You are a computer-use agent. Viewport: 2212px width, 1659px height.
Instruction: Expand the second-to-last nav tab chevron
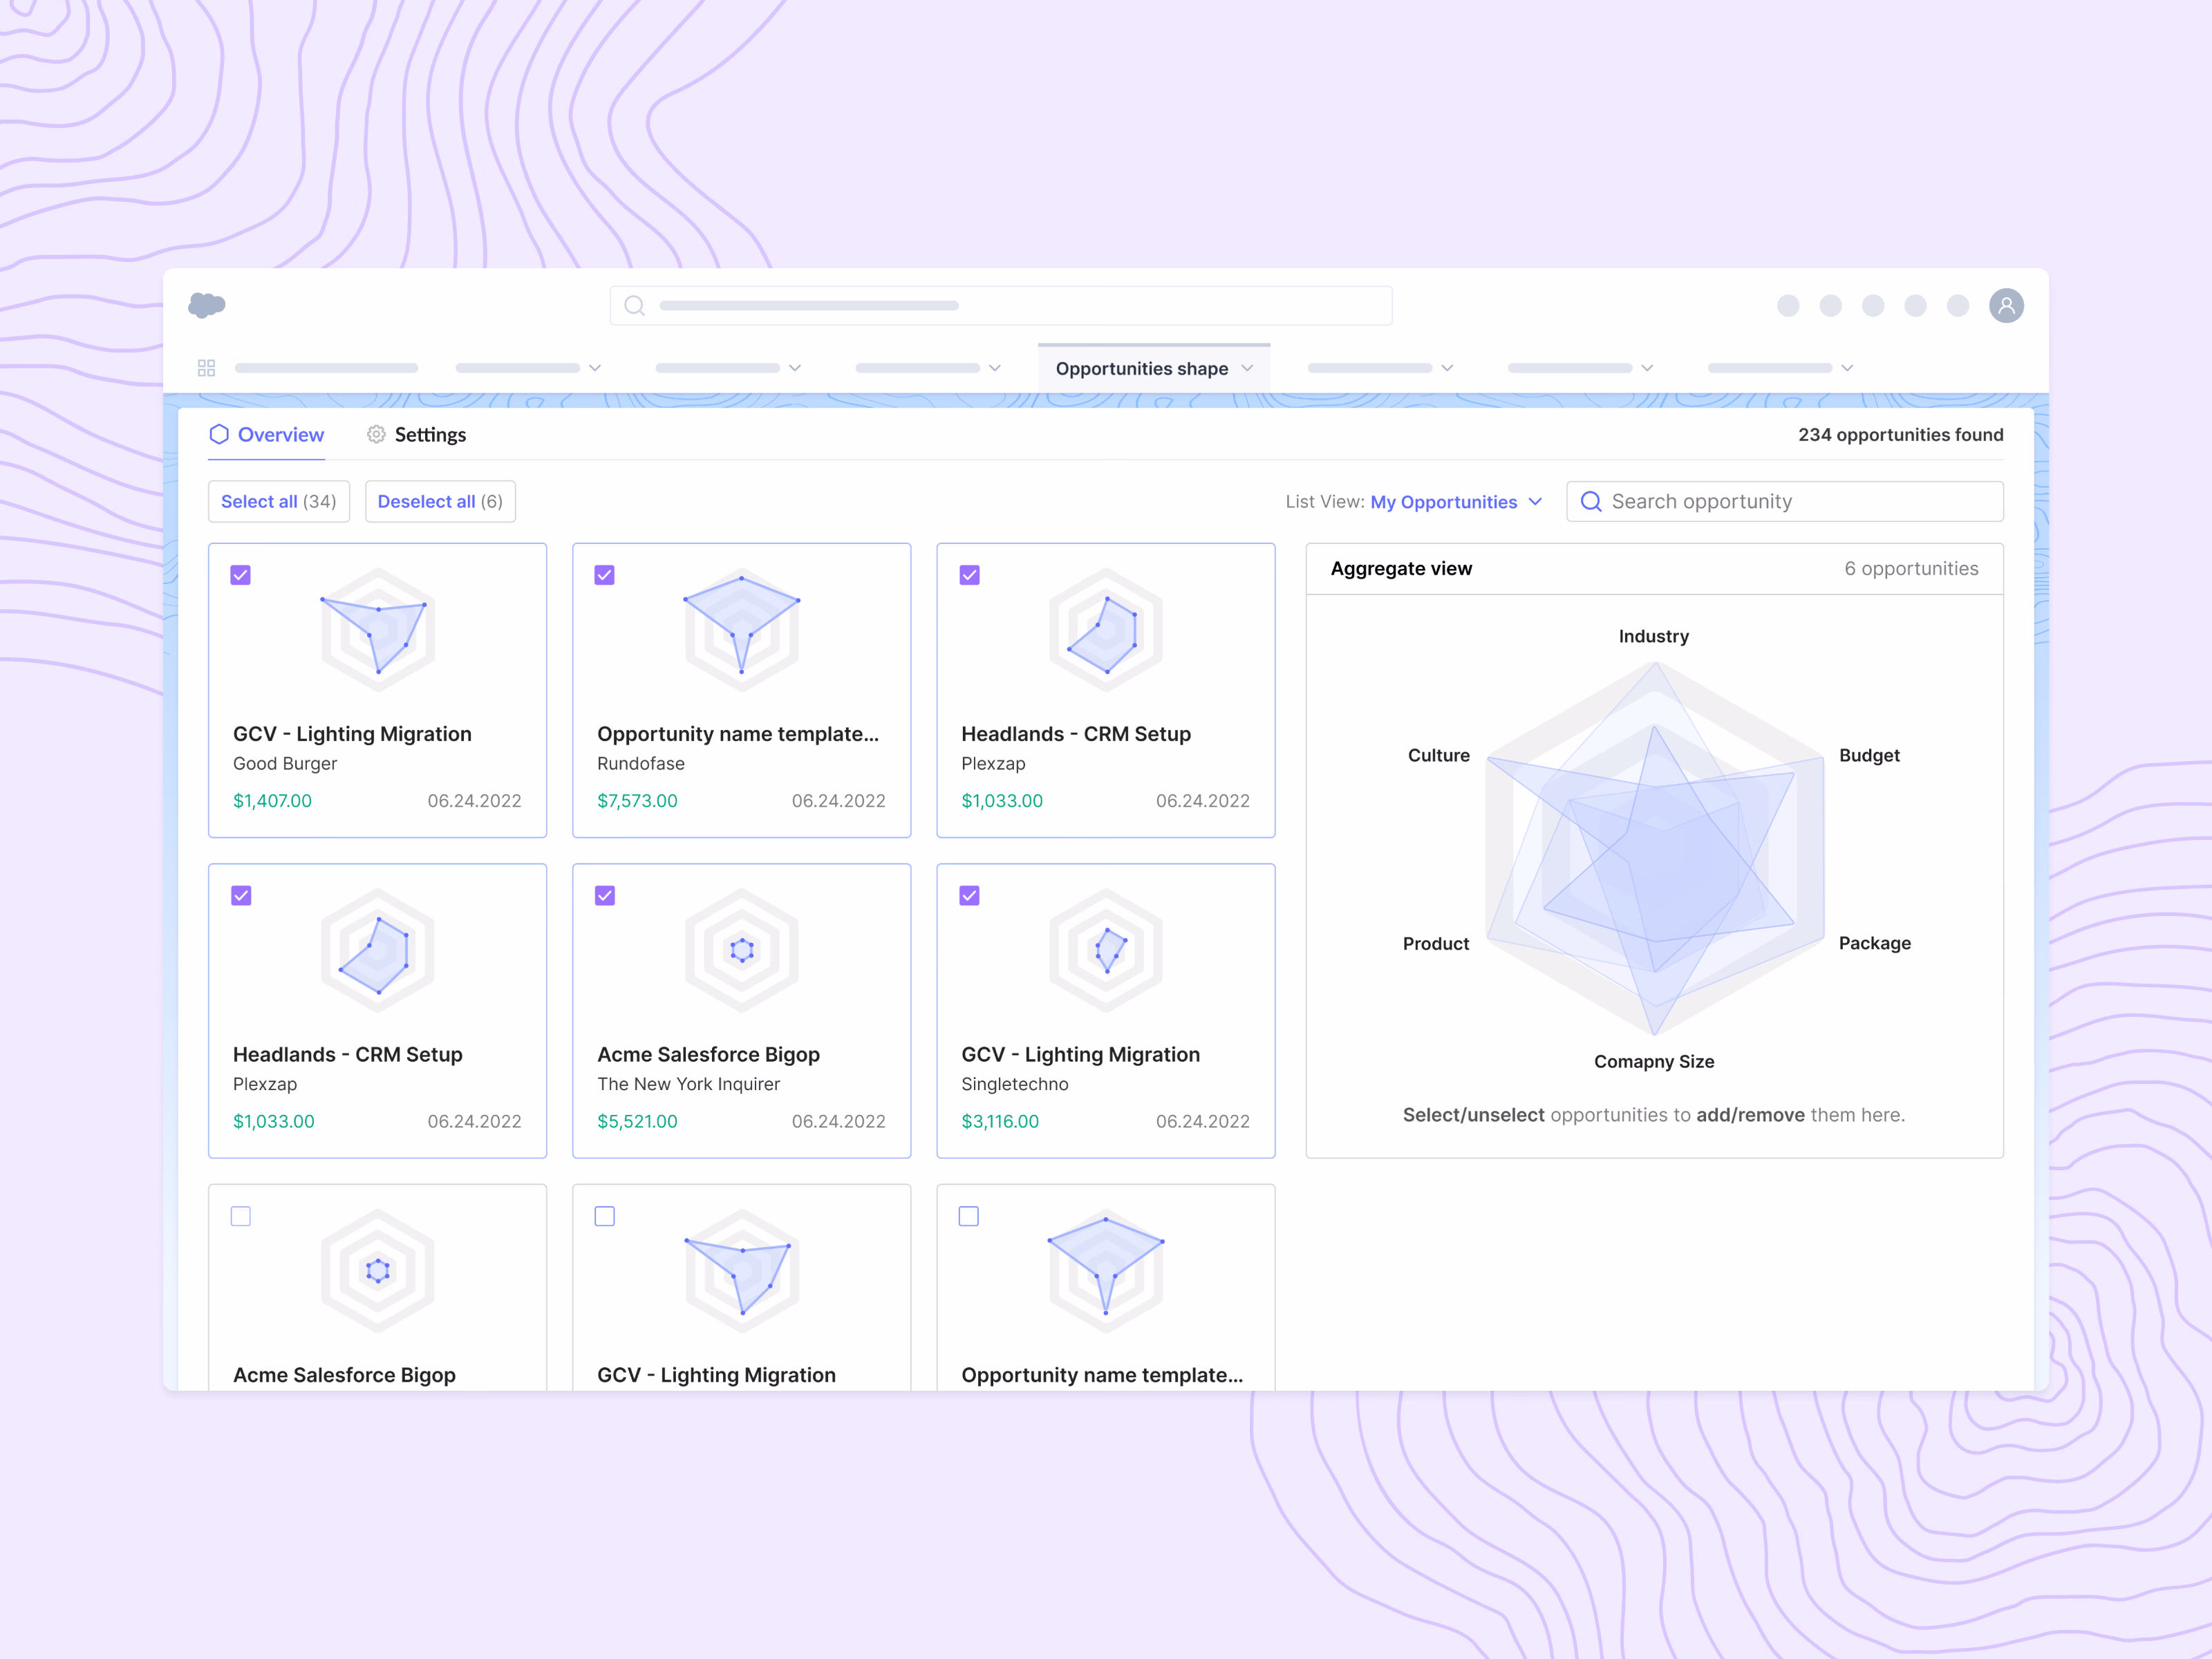coord(1647,368)
